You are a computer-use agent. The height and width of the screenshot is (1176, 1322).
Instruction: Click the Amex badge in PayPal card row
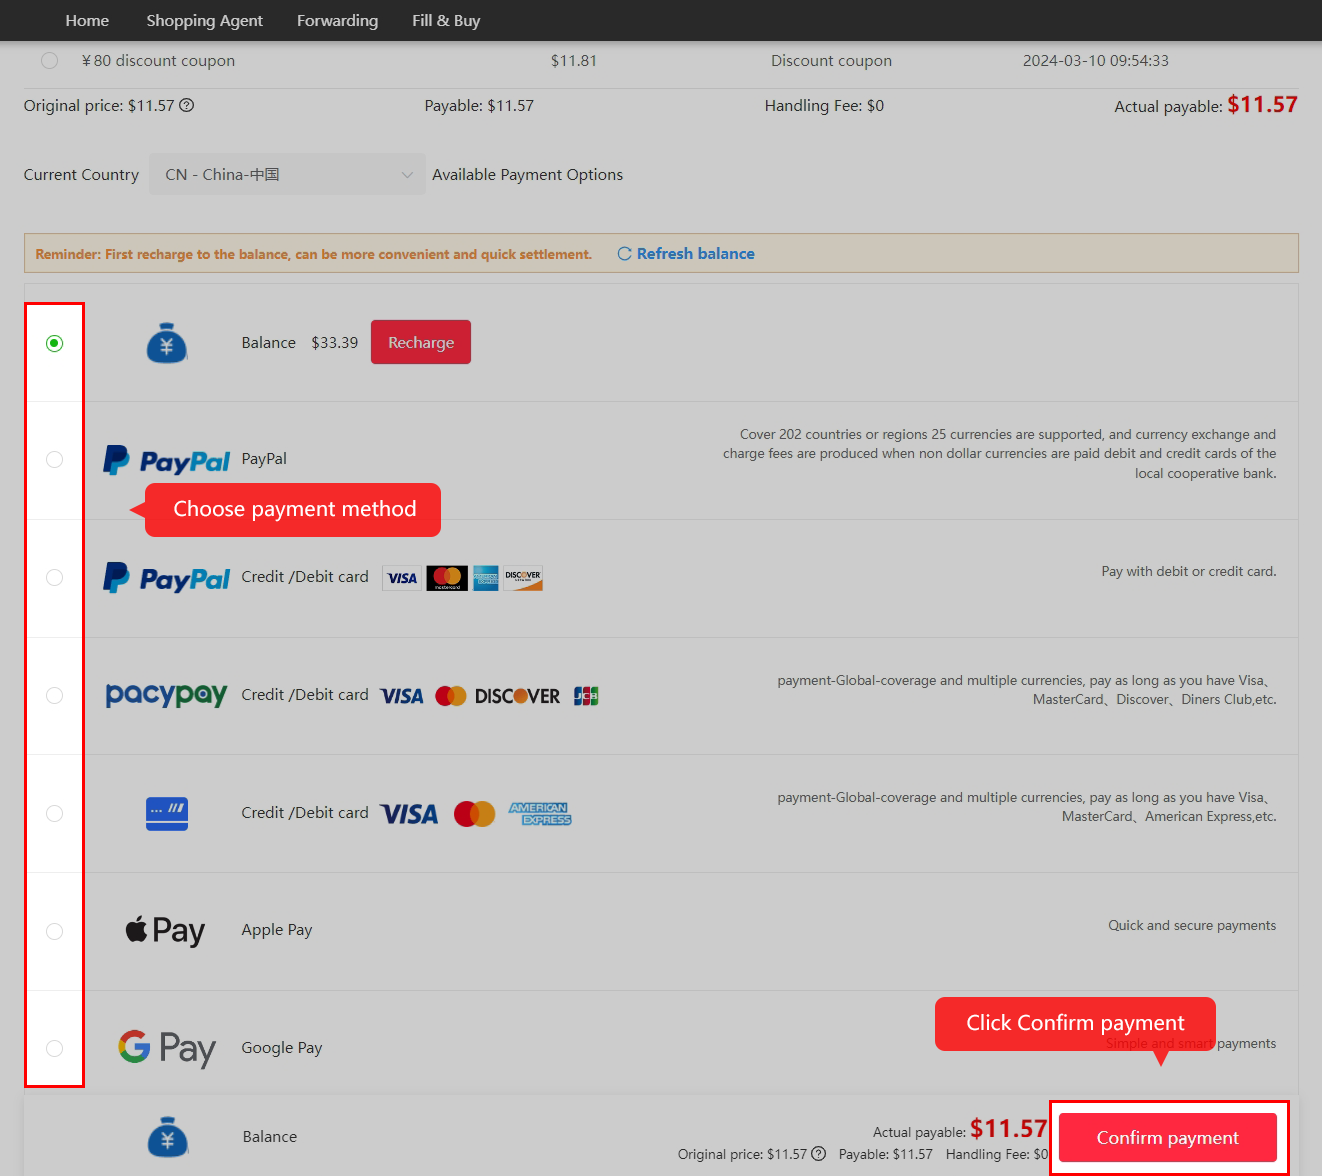[486, 578]
